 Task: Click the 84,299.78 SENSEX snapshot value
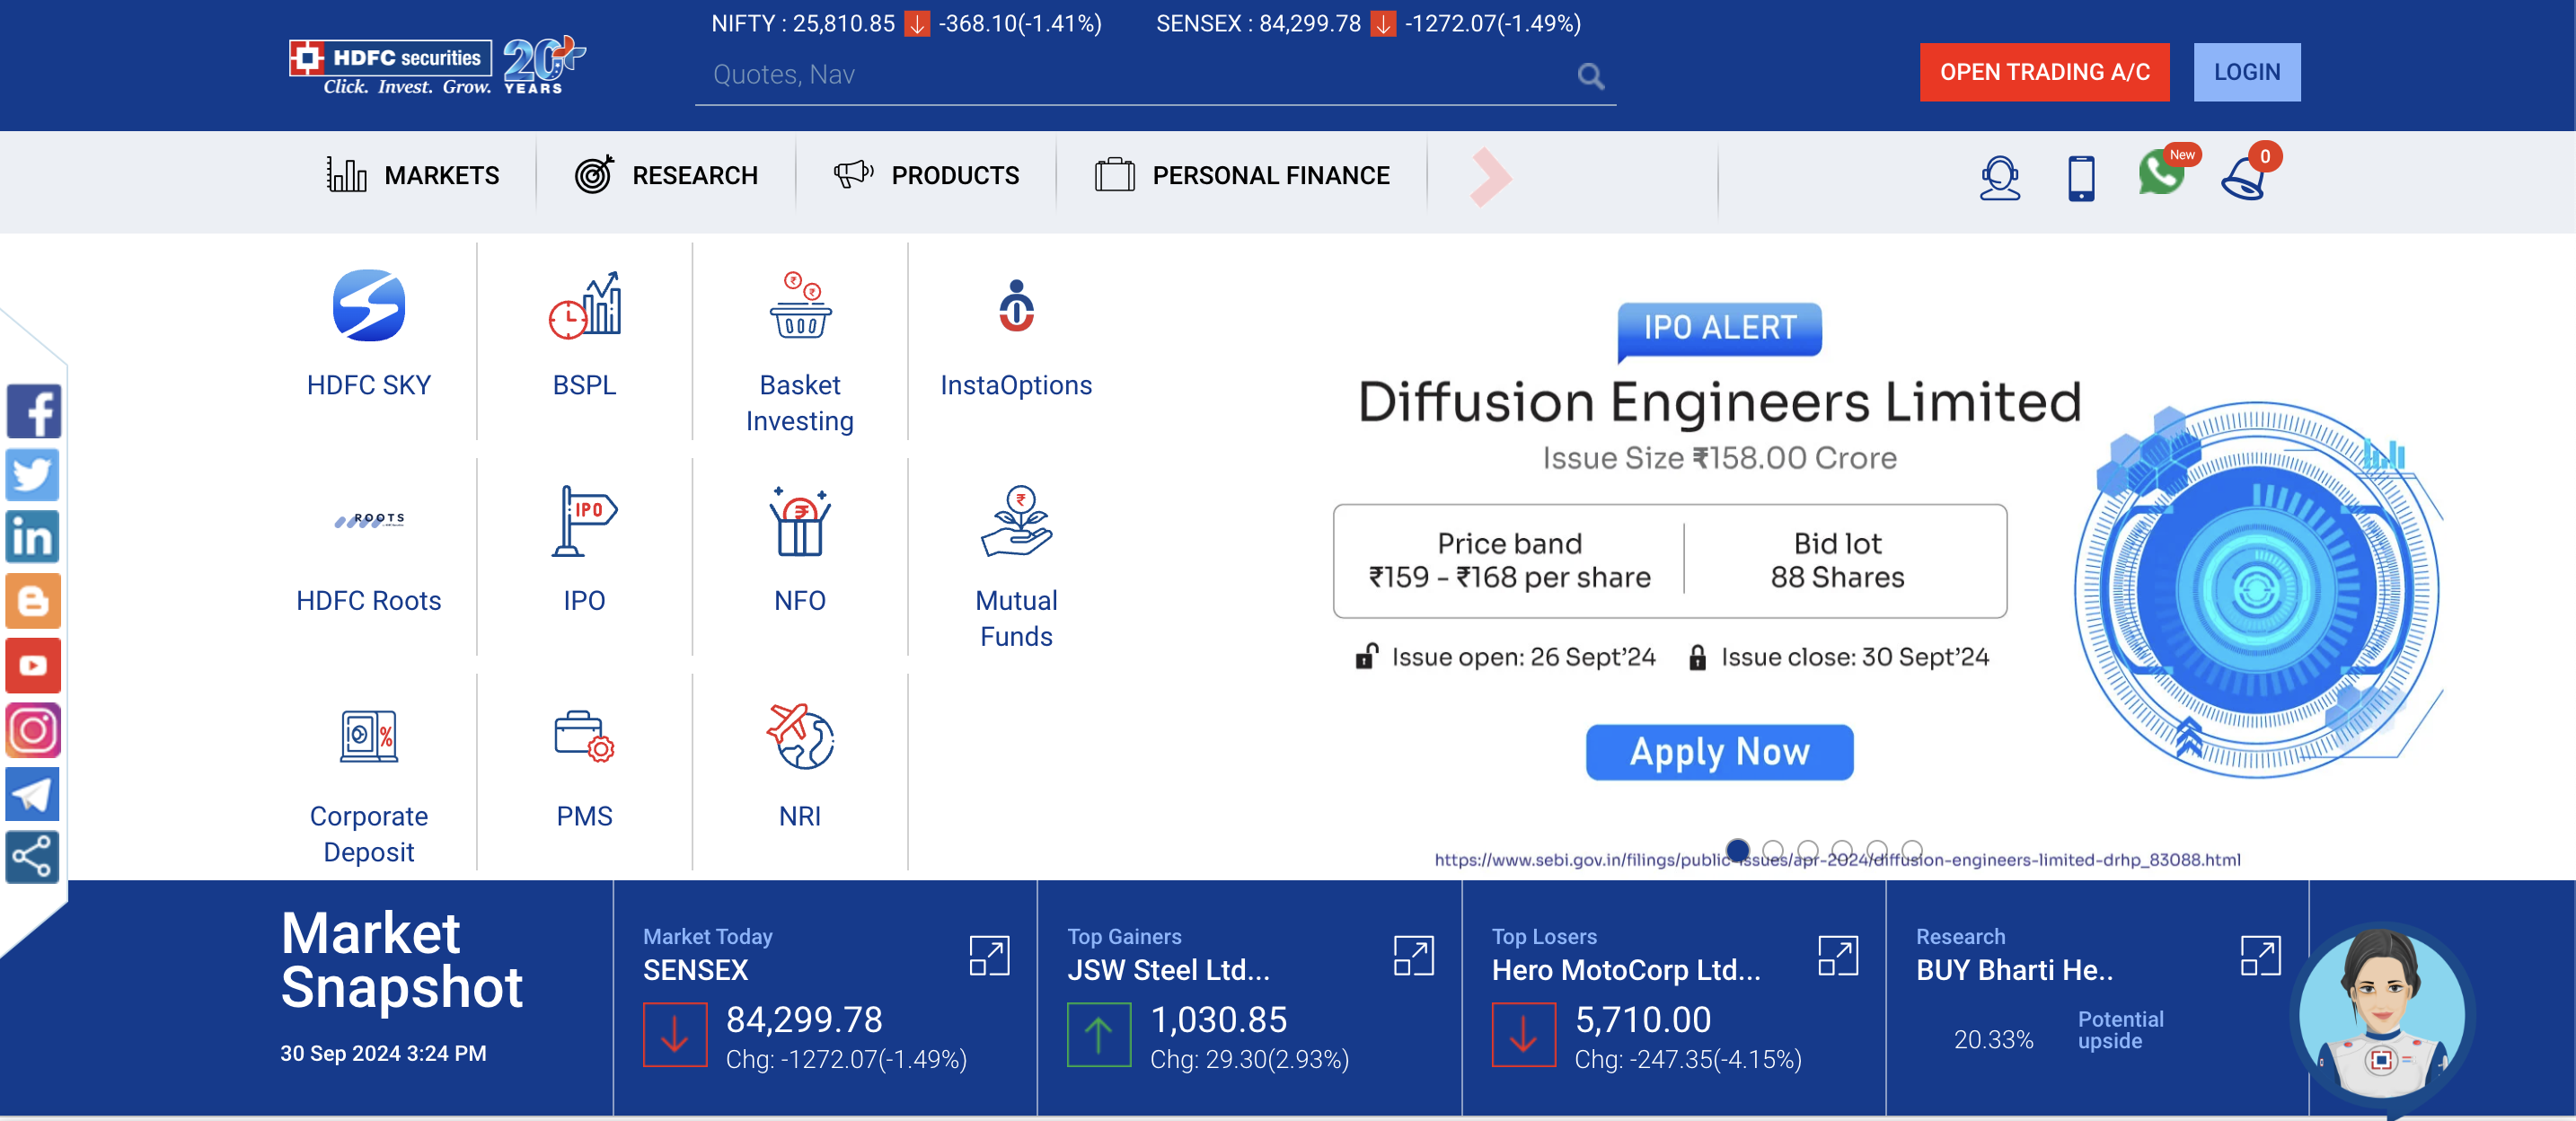click(x=804, y=1020)
